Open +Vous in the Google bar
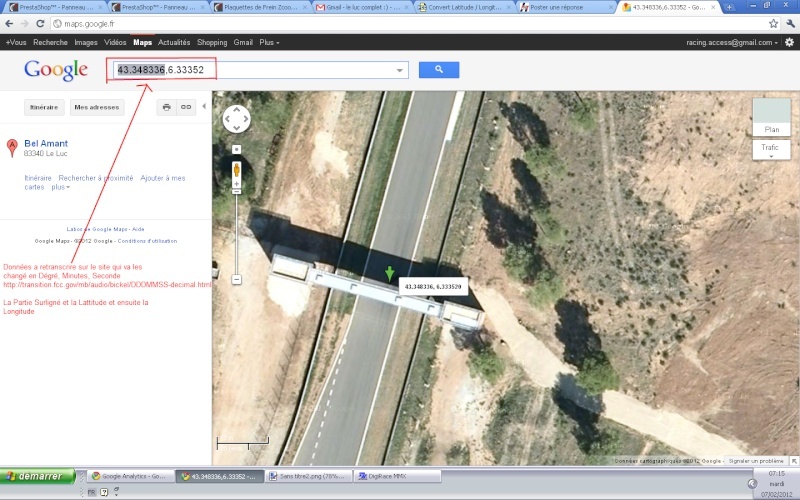This screenshot has width=800, height=500. tap(16, 42)
